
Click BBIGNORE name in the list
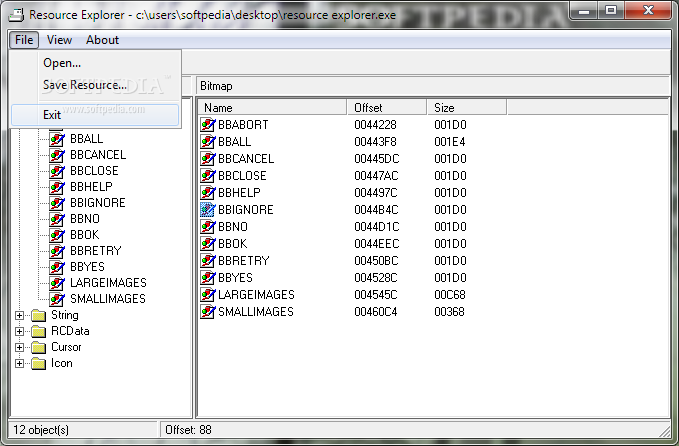pos(246,210)
